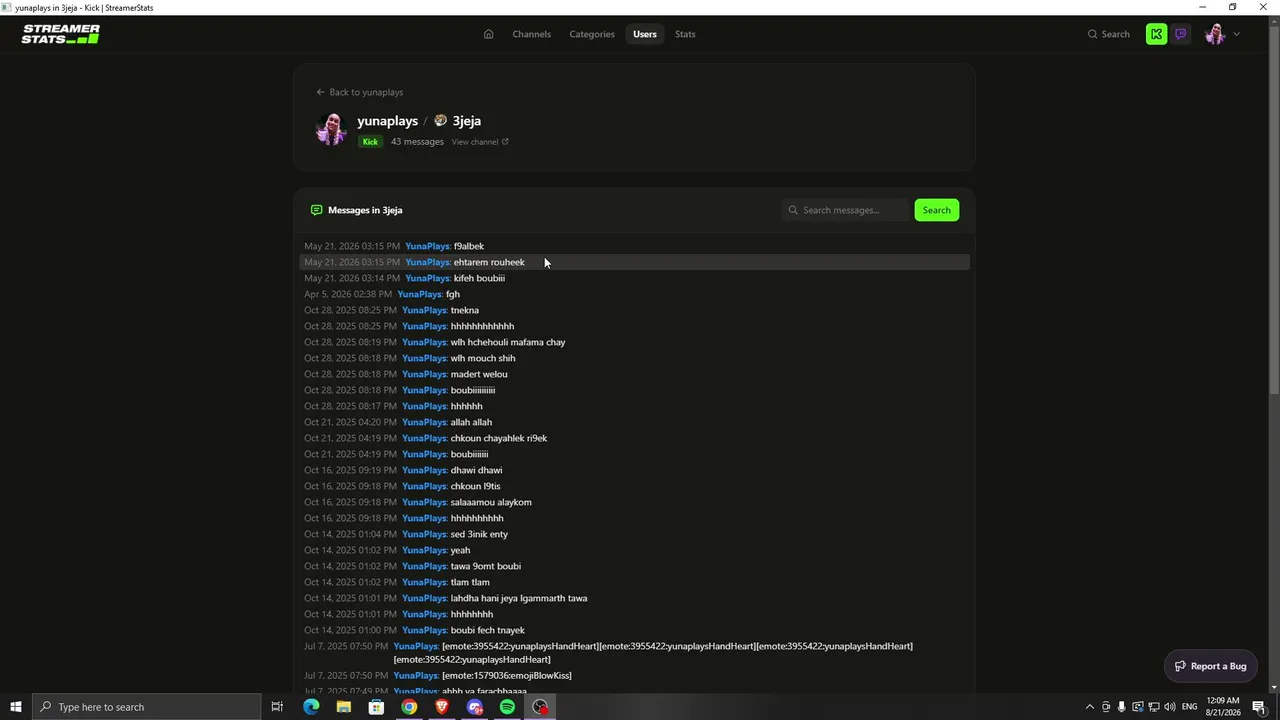Open Discord from the taskbar

(x=475, y=707)
